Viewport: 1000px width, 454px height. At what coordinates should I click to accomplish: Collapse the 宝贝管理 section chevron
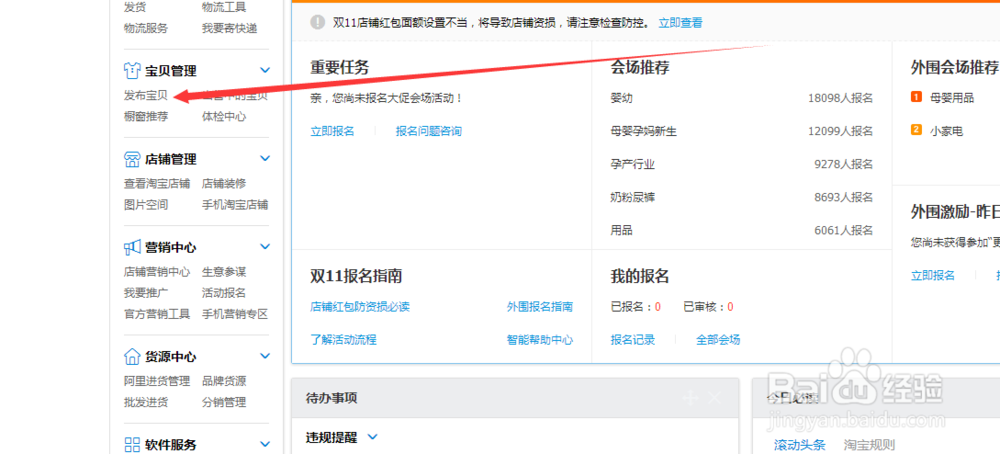pyautogui.click(x=265, y=70)
